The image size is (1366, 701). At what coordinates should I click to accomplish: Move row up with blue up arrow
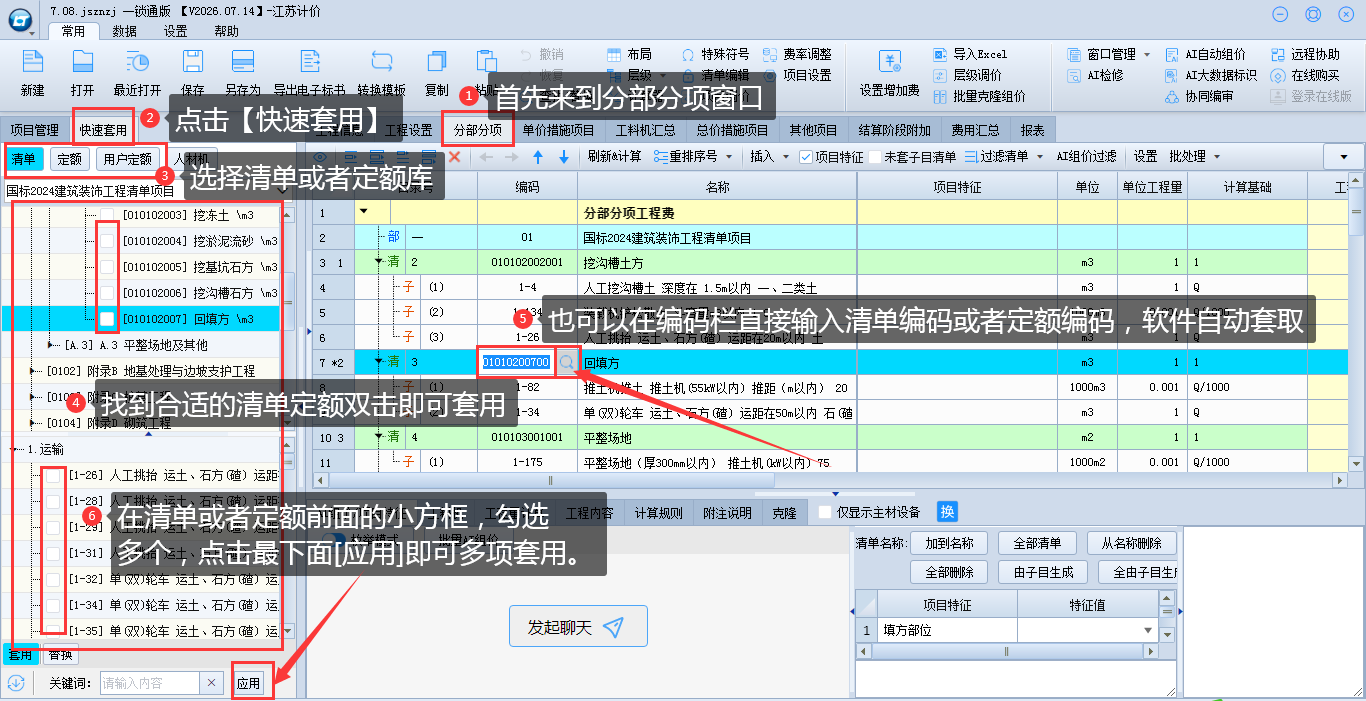[538, 157]
